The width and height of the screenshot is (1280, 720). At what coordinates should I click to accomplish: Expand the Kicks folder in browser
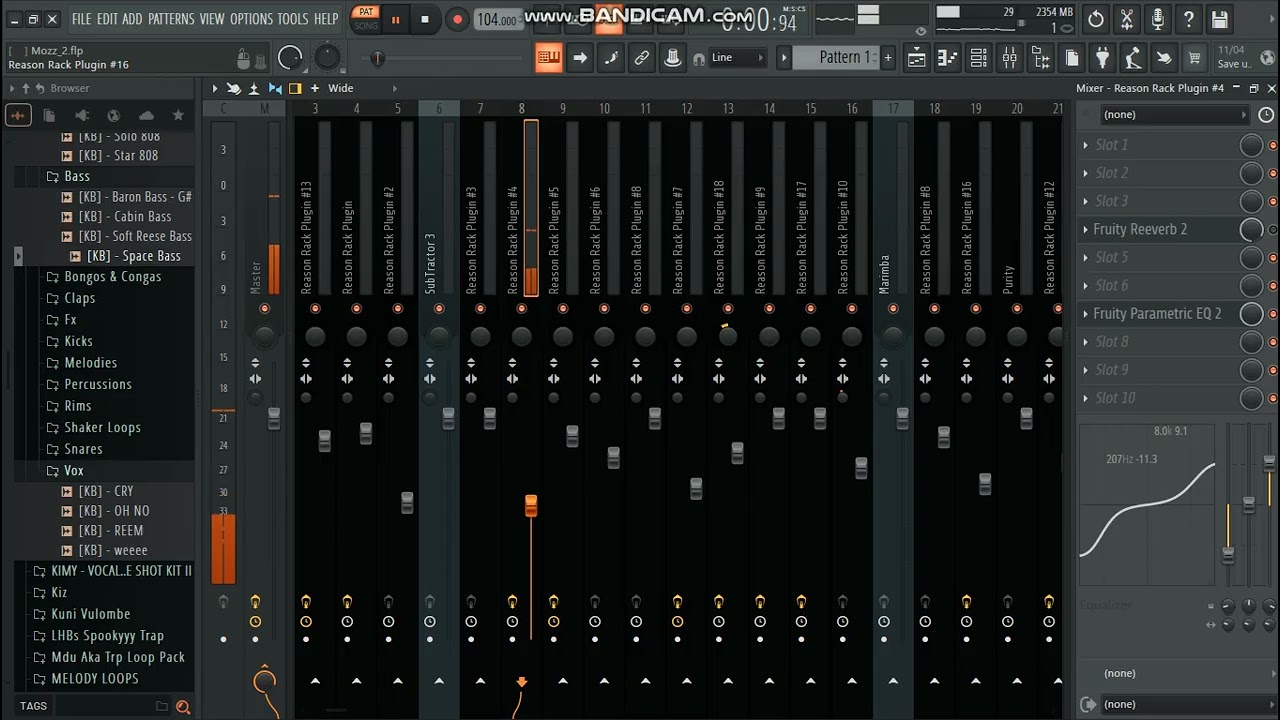(x=78, y=341)
